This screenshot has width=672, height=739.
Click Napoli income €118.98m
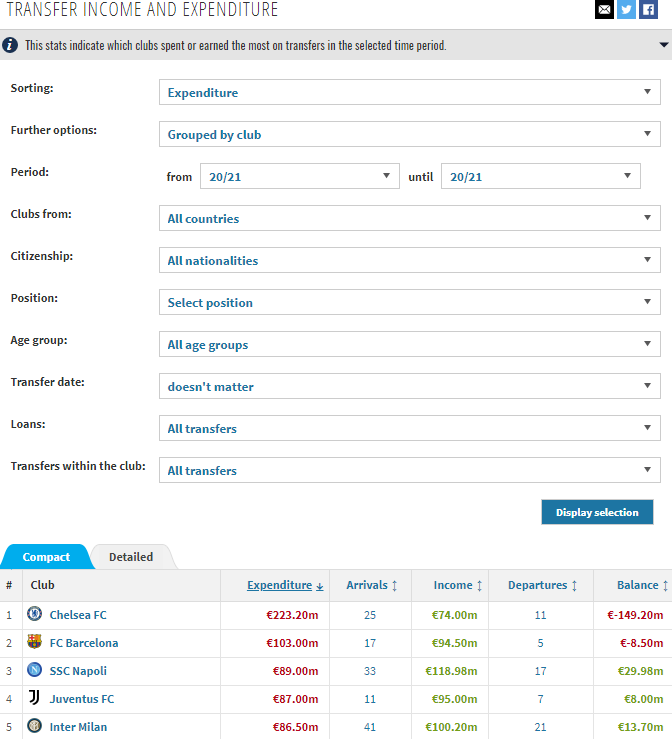point(451,671)
